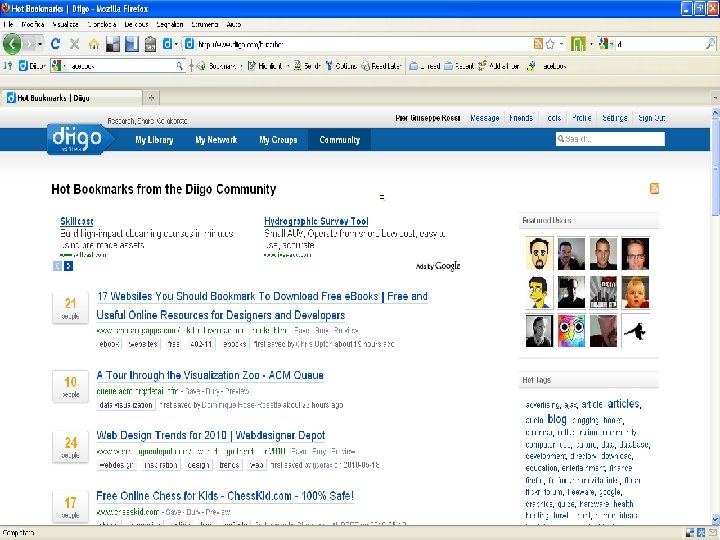Open dropdown arrow next to Diigo 'd' navigation icon
Viewport: 720px width, 540px height.
click(x=176, y=44)
